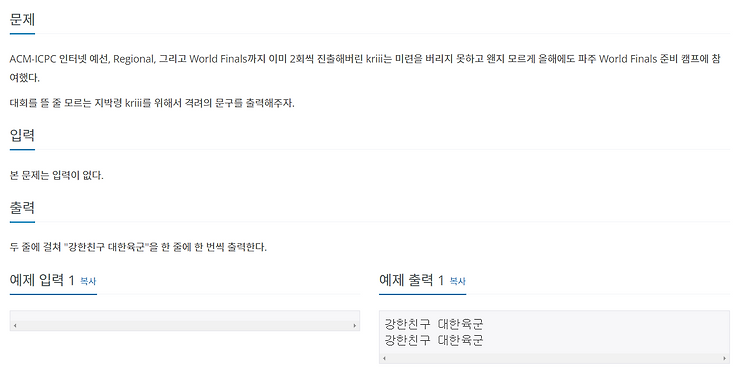Click right scroll arrow in example output box
750x373 pixels.
pyautogui.click(x=725, y=358)
